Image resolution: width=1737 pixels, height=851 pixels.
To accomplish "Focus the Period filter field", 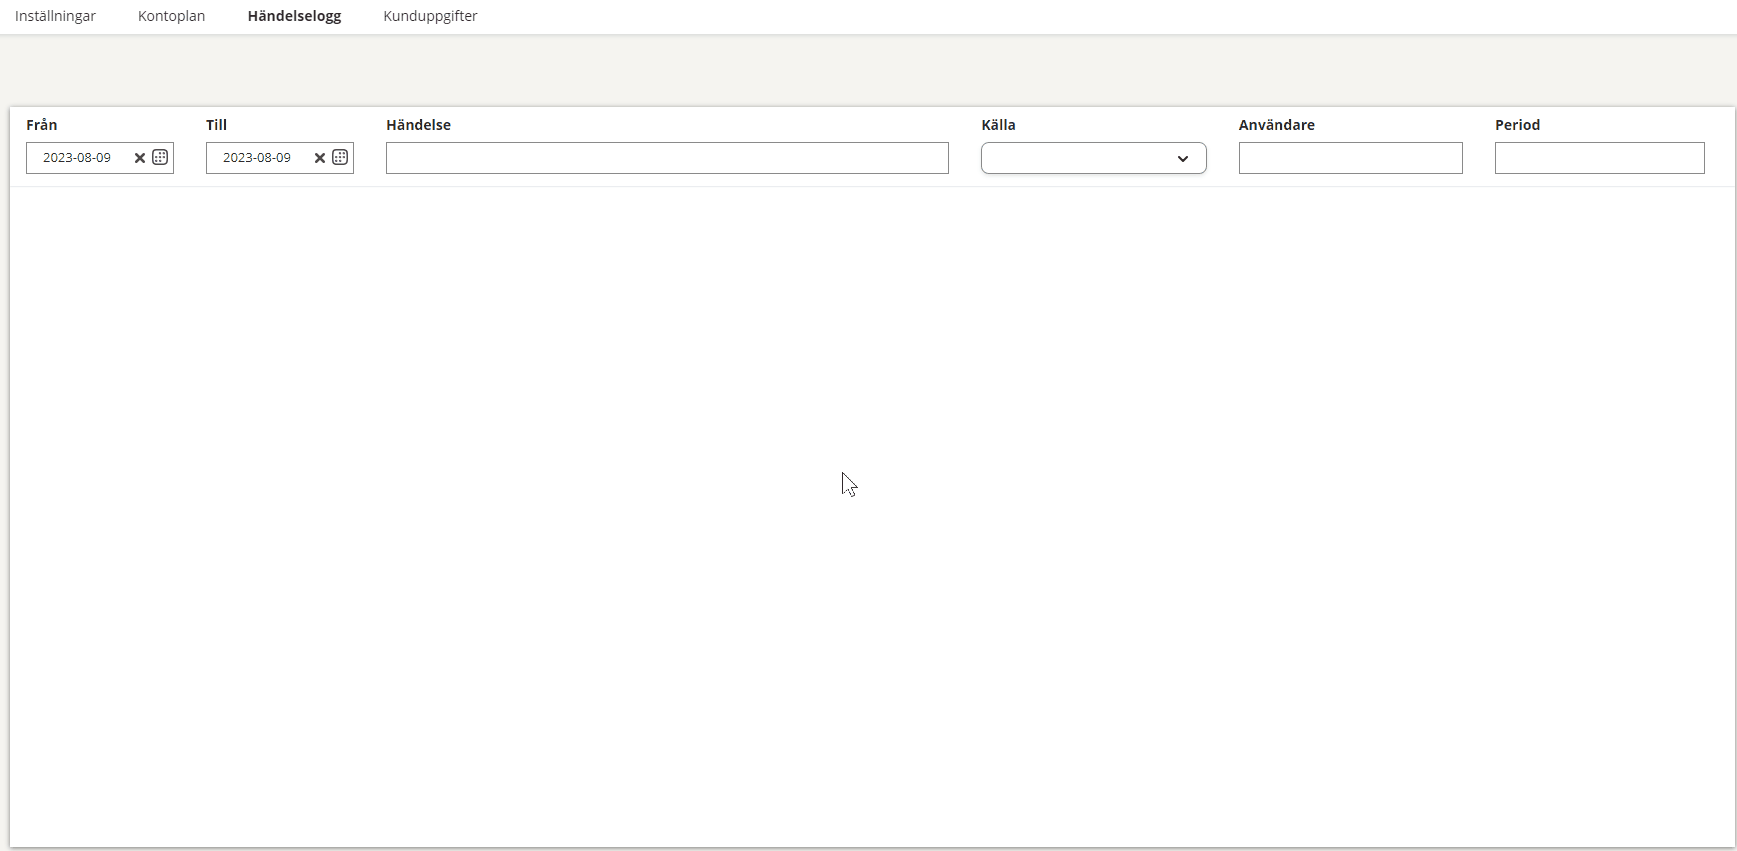I will coord(1599,158).
